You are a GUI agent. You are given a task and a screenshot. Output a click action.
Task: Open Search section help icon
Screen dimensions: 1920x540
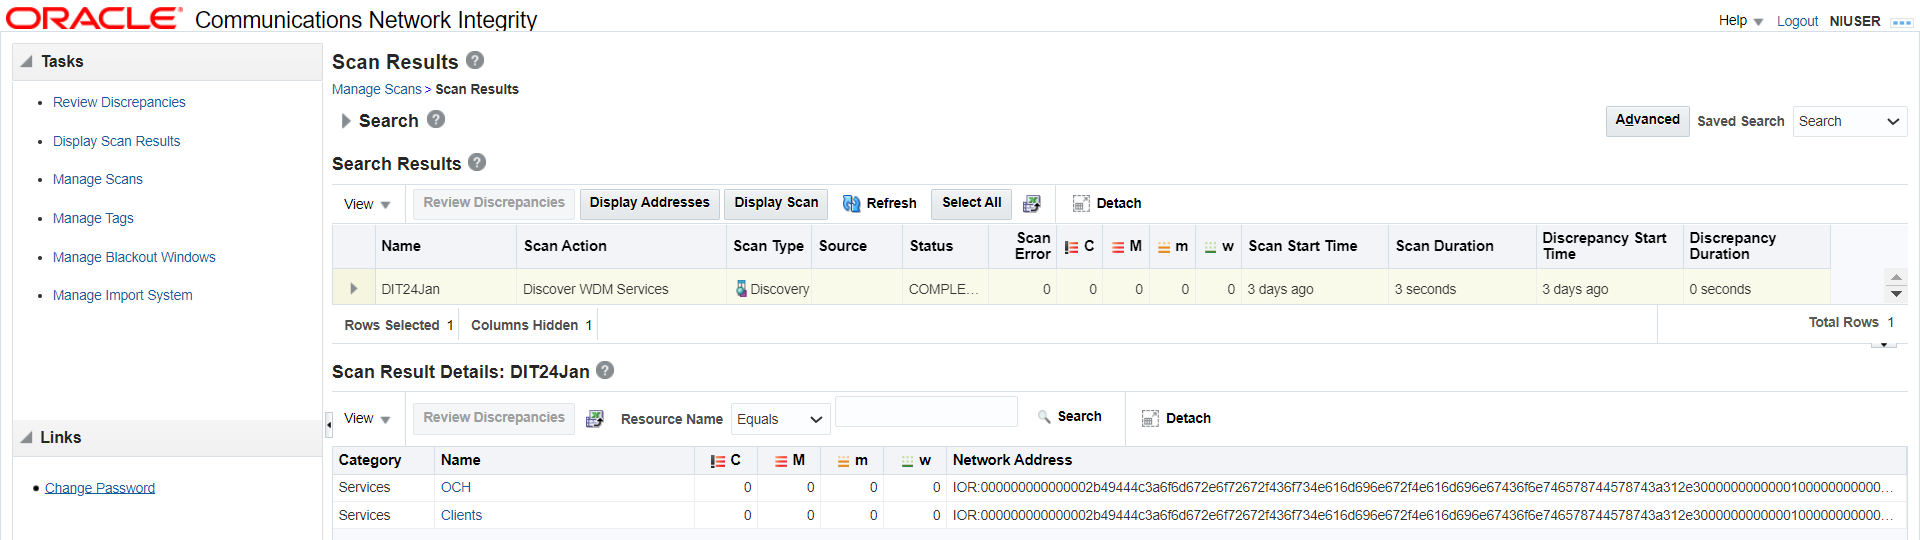coord(436,119)
